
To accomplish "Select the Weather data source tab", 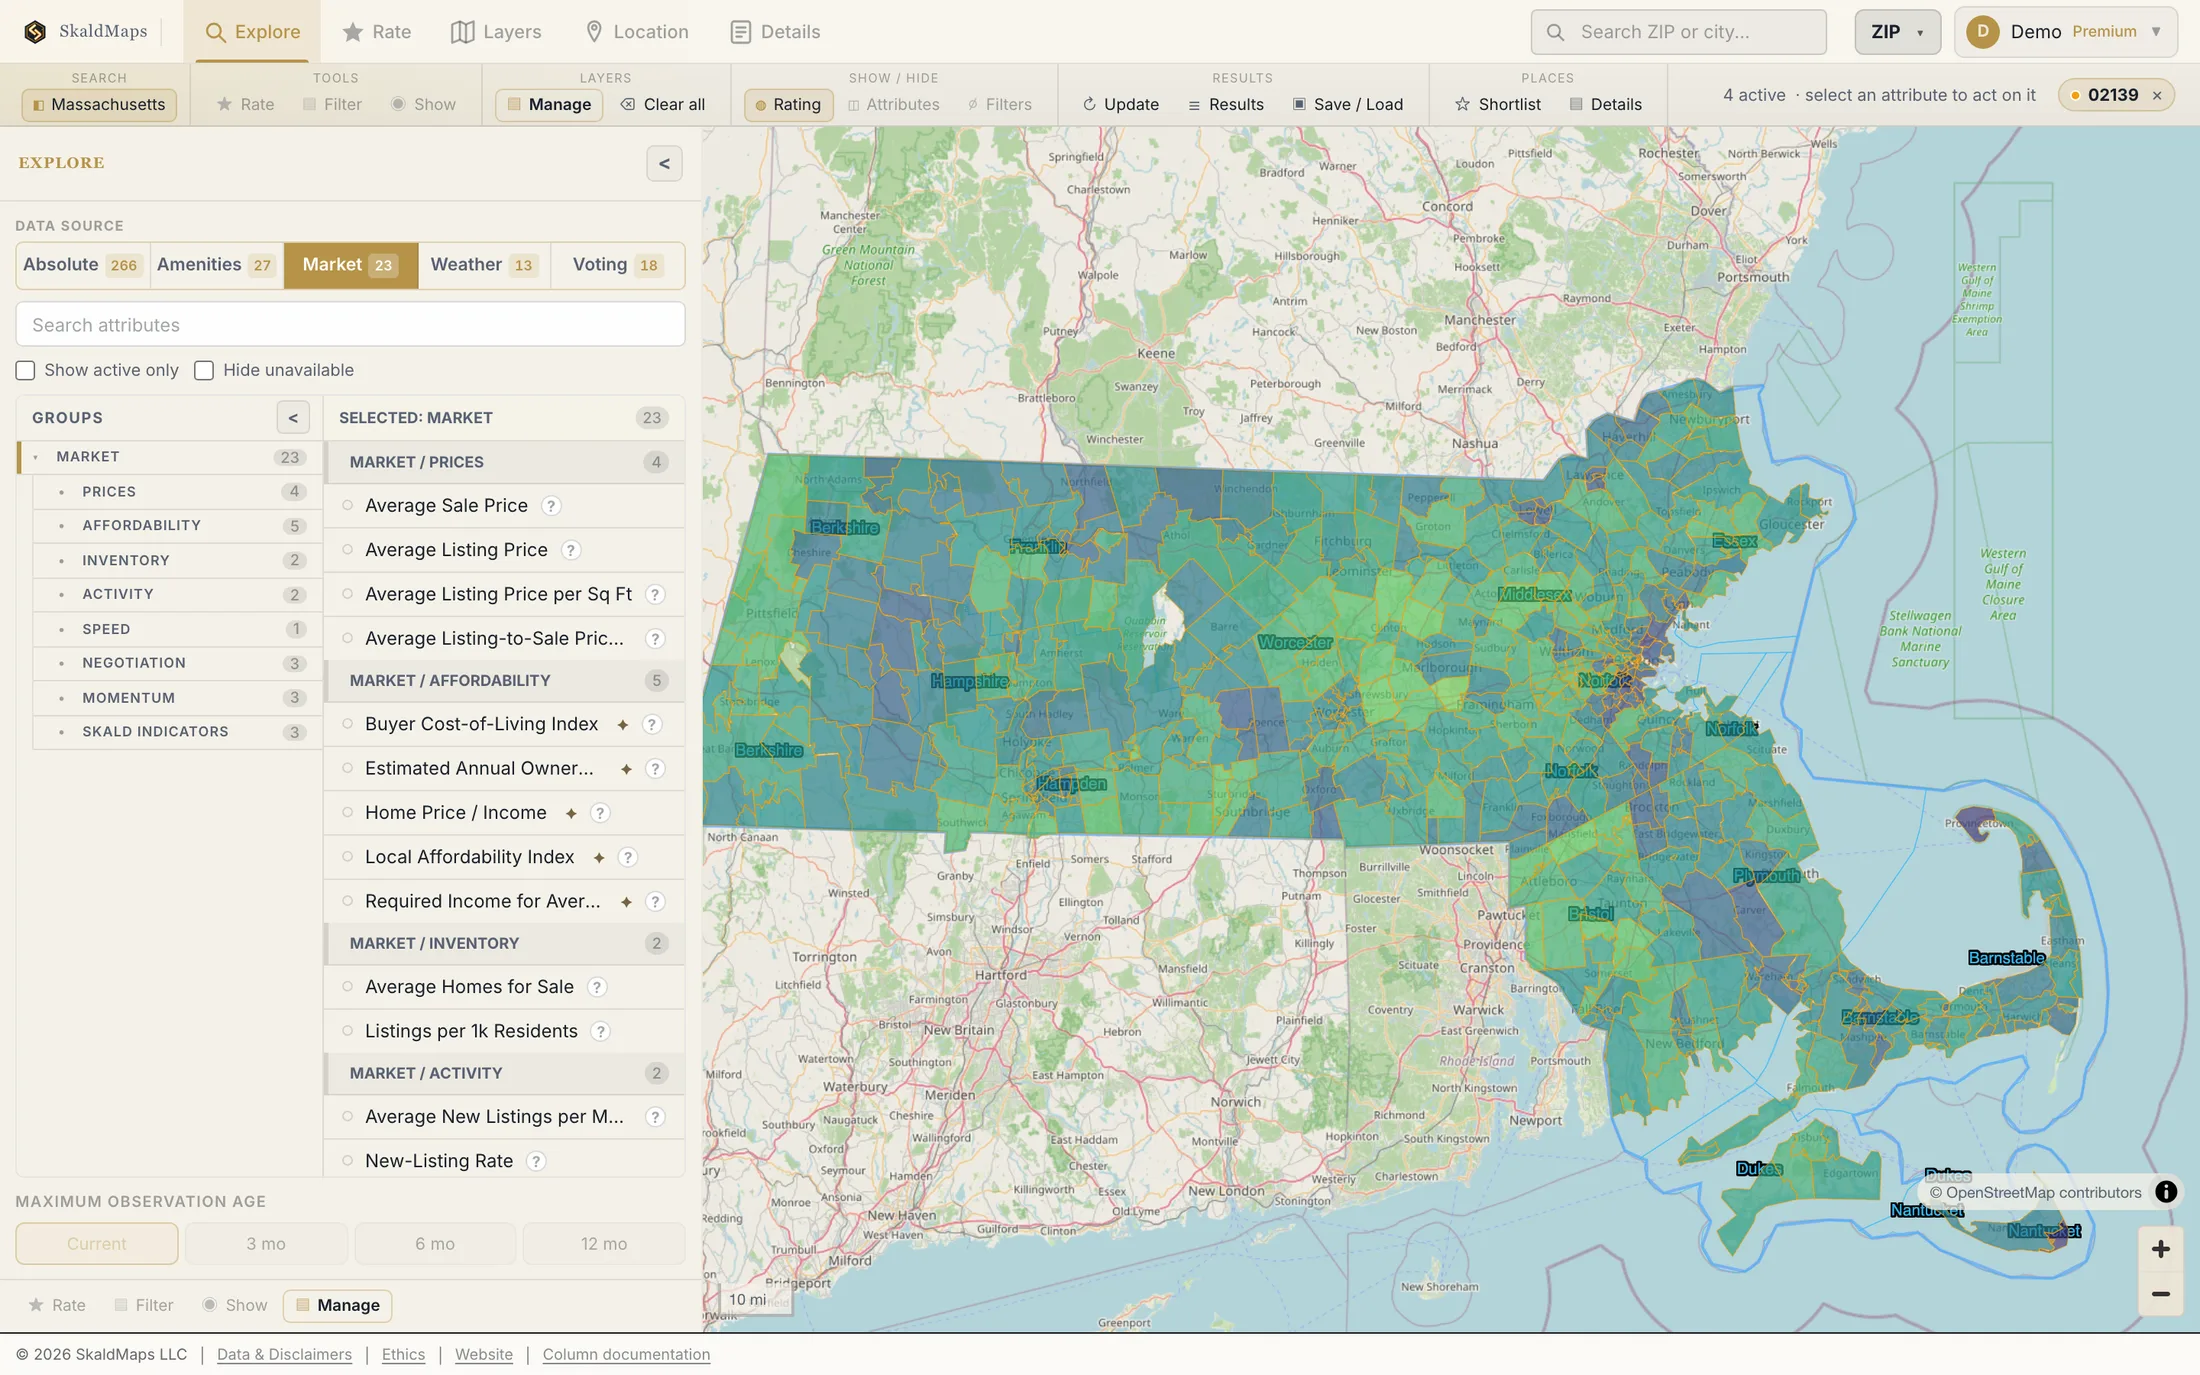I will click(484, 265).
